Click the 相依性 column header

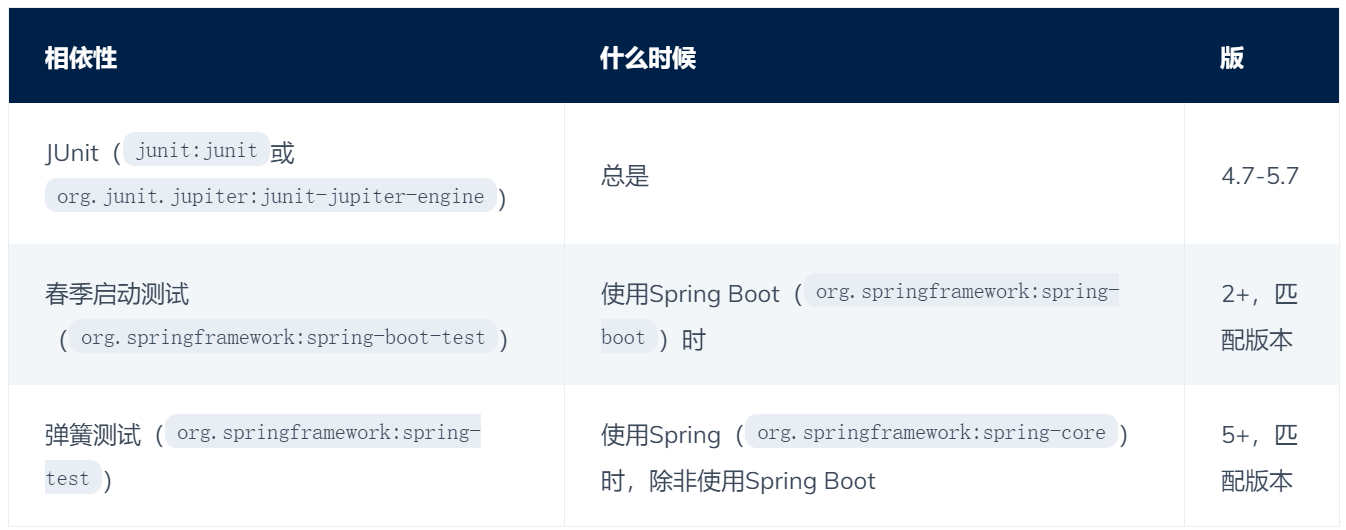(x=81, y=58)
